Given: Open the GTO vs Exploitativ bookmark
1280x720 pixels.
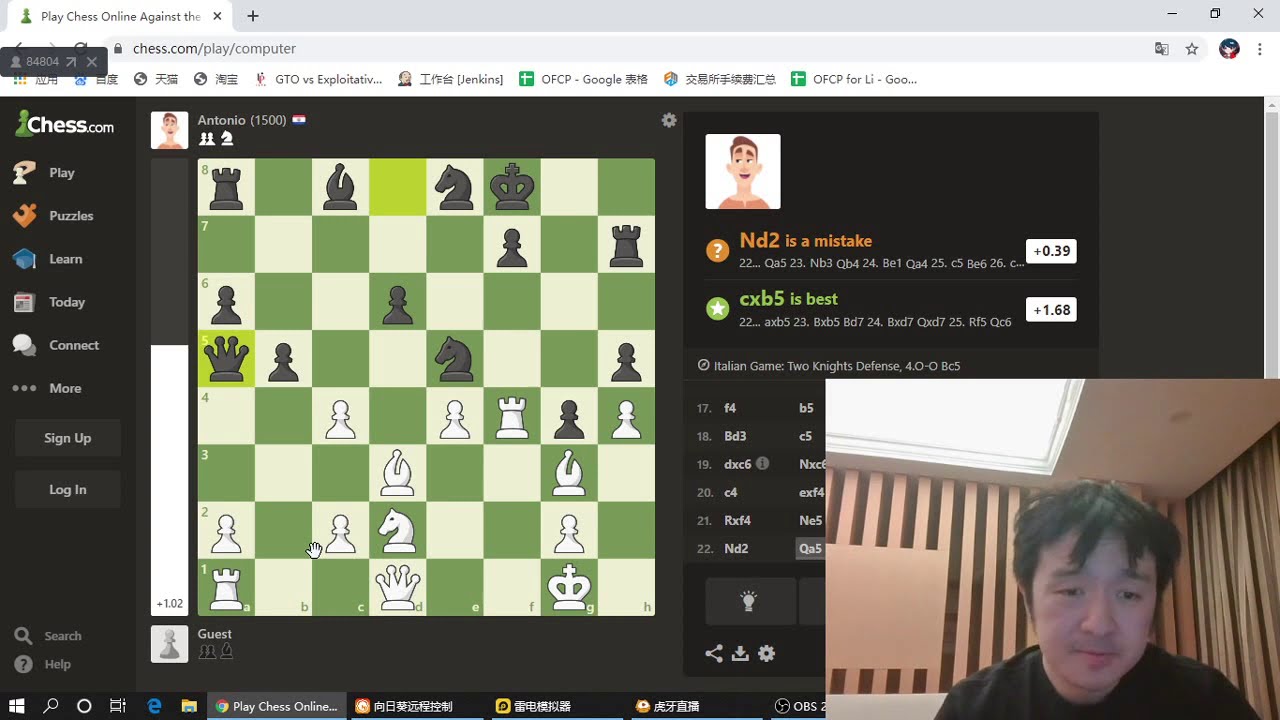Looking at the screenshot, I should coord(318,79).
